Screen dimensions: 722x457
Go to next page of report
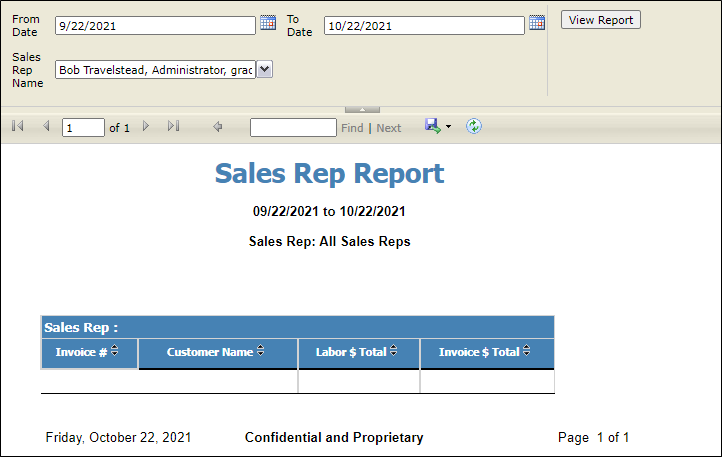click(146, 127)
